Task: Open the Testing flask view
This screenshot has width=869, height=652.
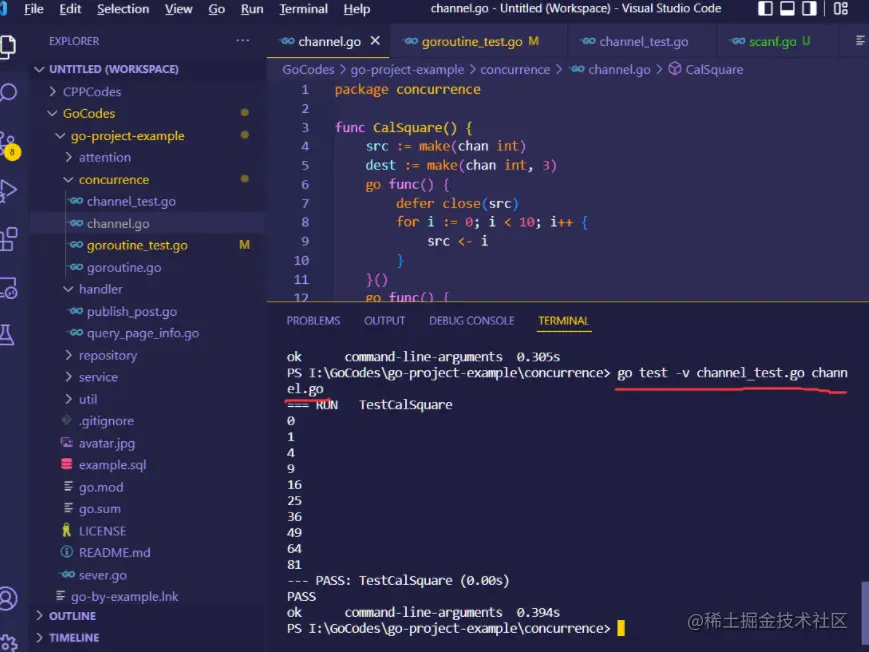Action: click(x=7, y=335)
